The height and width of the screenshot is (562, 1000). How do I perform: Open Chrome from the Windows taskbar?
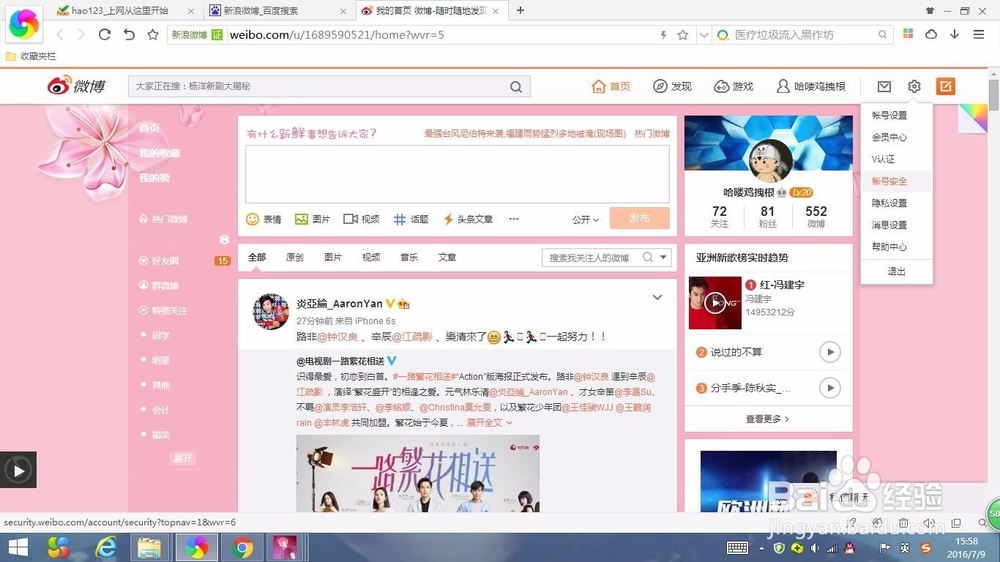242,547
